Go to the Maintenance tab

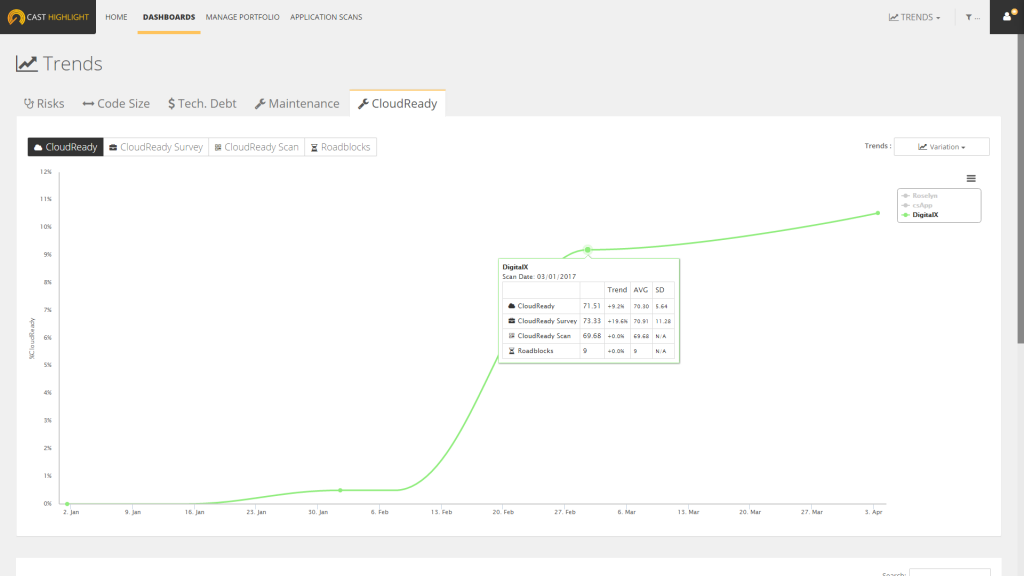297,103
